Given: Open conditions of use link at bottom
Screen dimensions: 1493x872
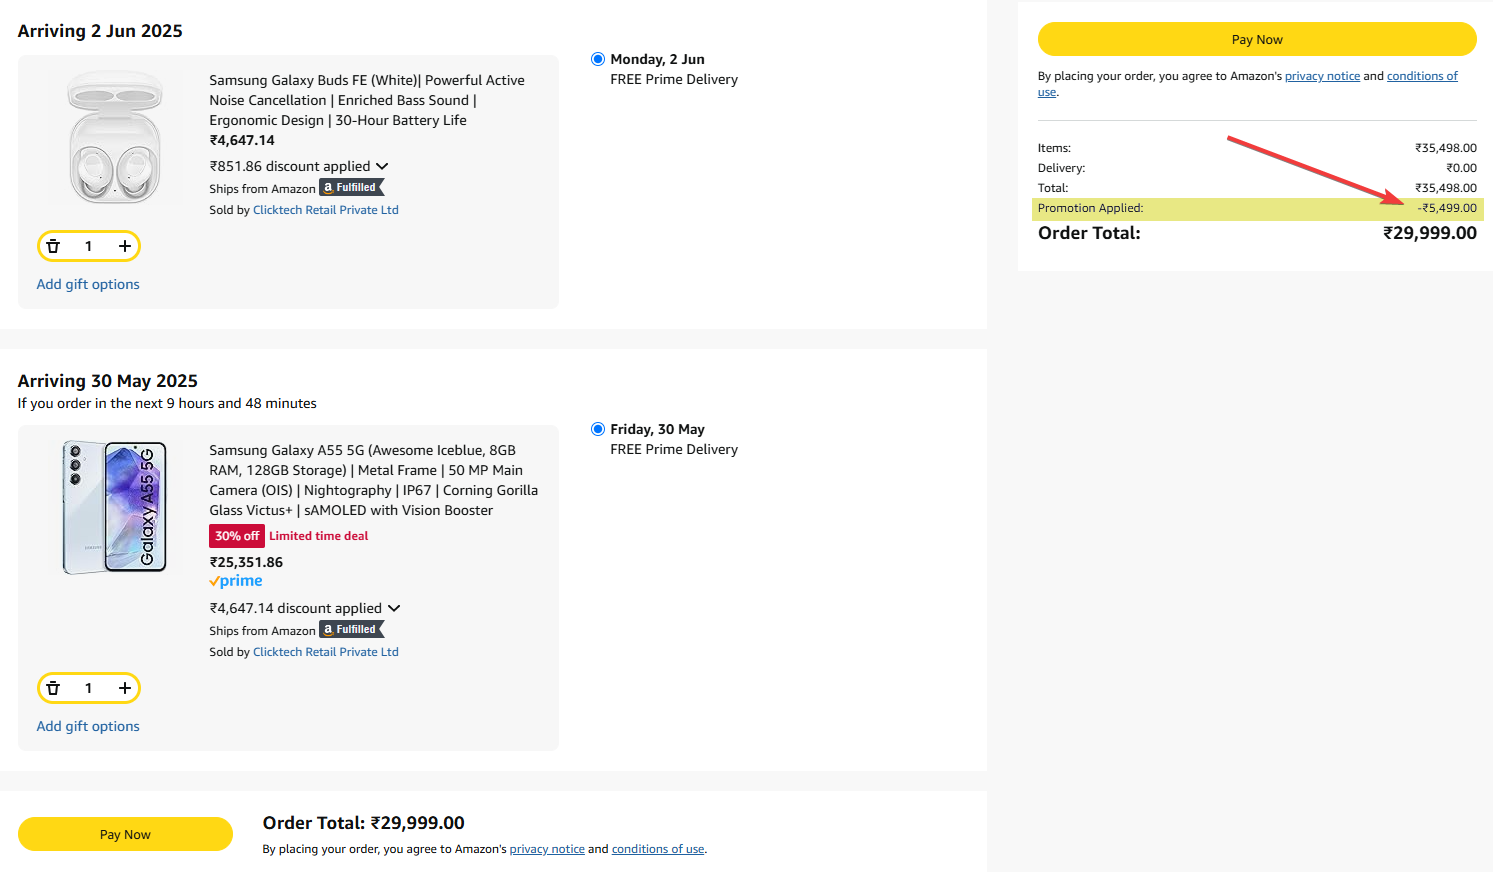Looking at the screenshot, I should pyautogui.click(x=658, y=849).
